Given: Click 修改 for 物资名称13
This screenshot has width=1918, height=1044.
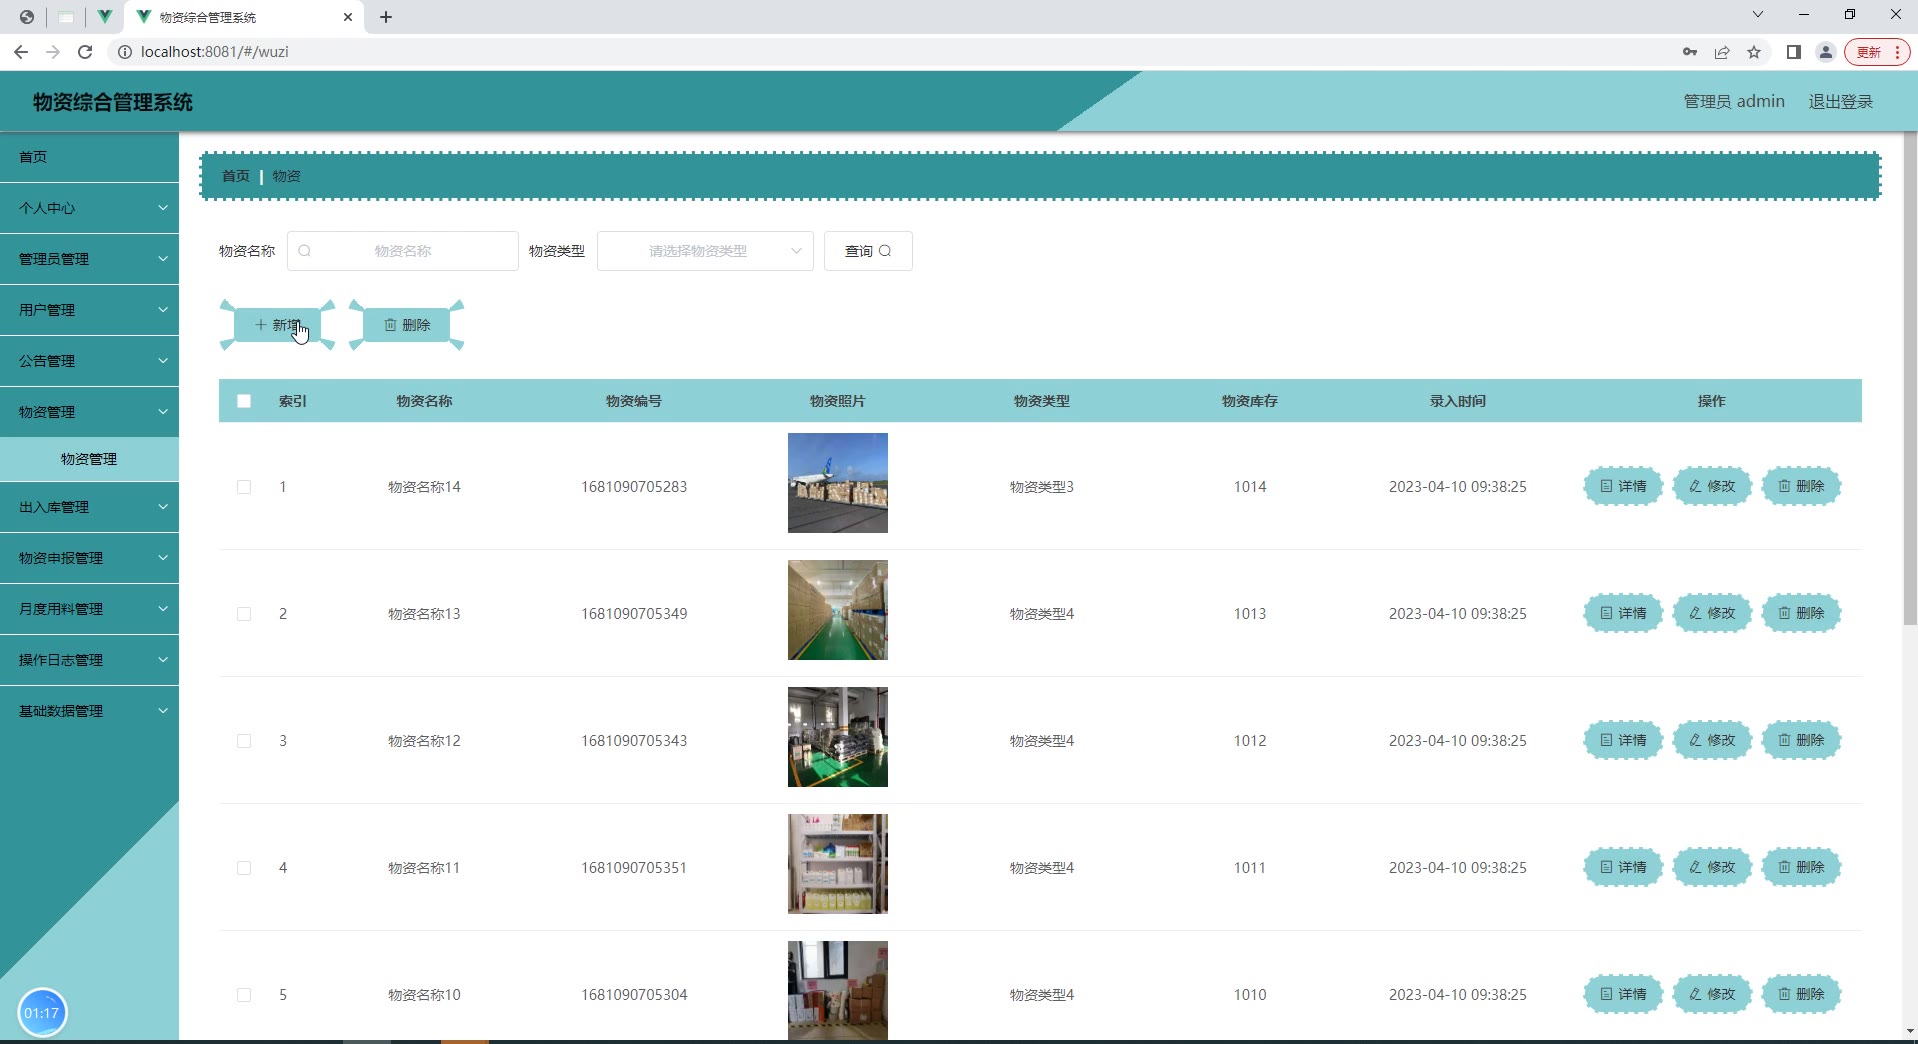Looking at the screenshot, I should [x=1712, y=613].
